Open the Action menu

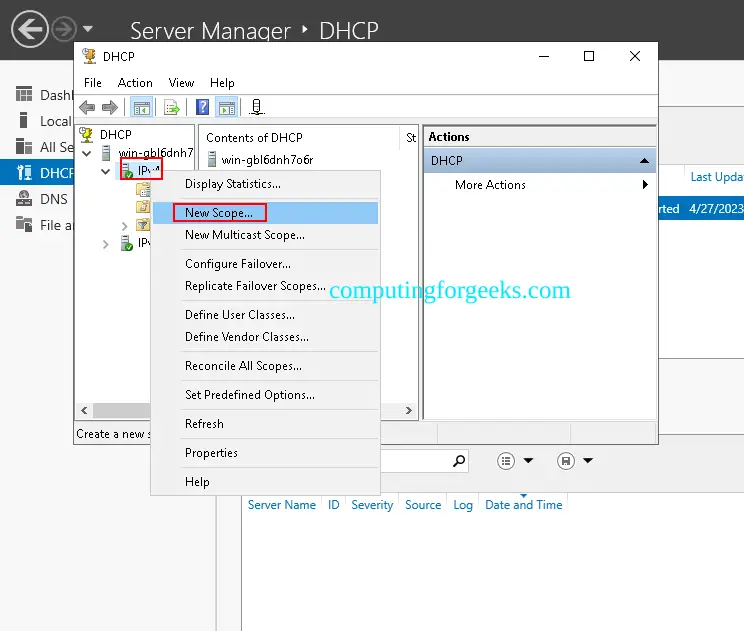(135, 83)
